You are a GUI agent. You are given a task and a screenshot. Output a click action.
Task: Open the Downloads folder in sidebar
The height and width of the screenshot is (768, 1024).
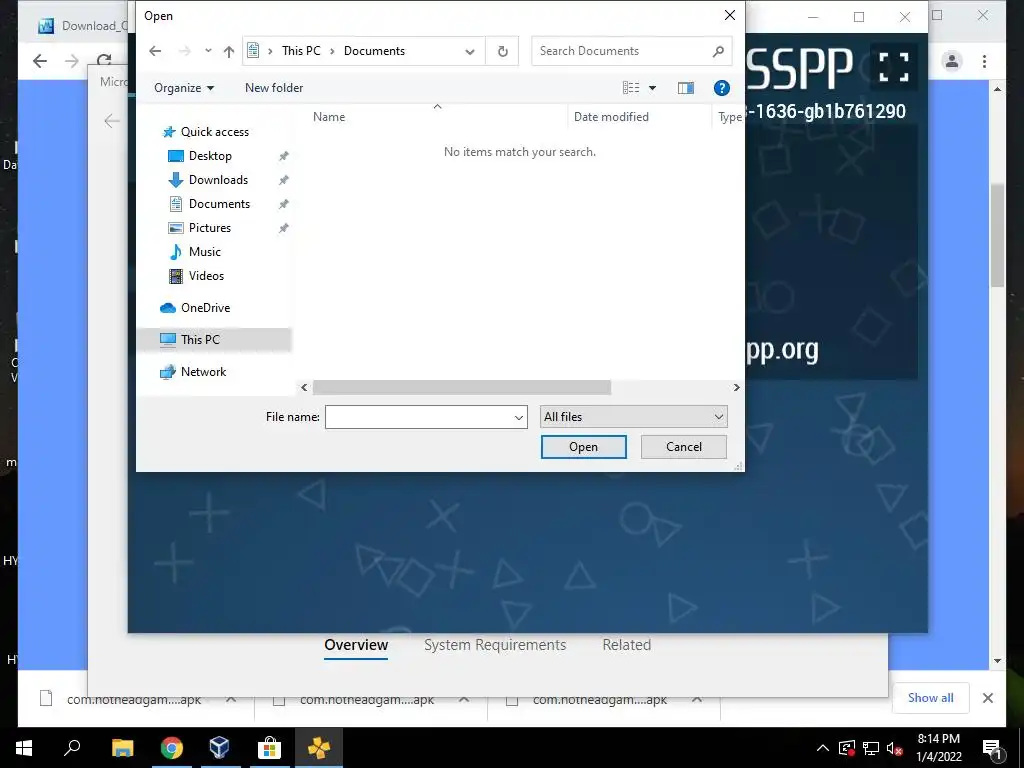pyautogui.click(x=218, y=180)
